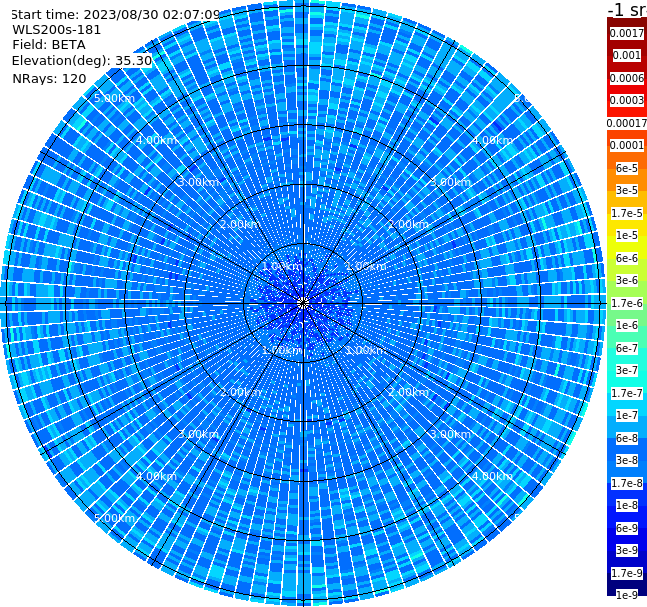
Task: Click the 1e-9 label at colorbar bottom
Action: click(627, 595)
